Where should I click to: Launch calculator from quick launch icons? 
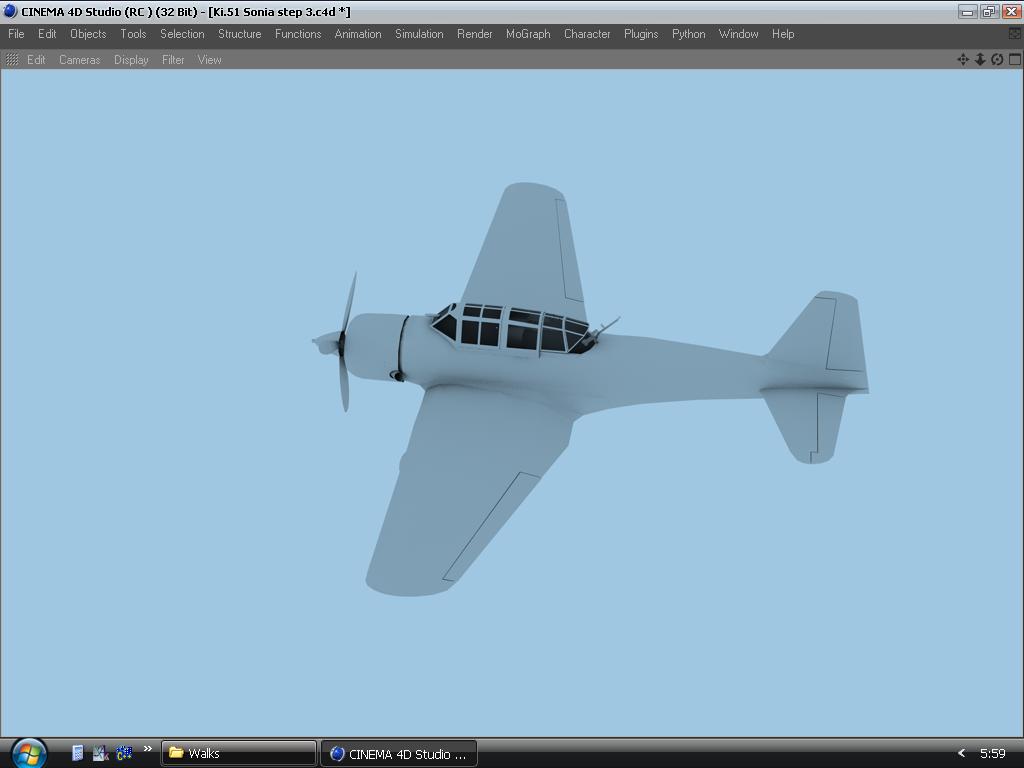click(78, 753)
